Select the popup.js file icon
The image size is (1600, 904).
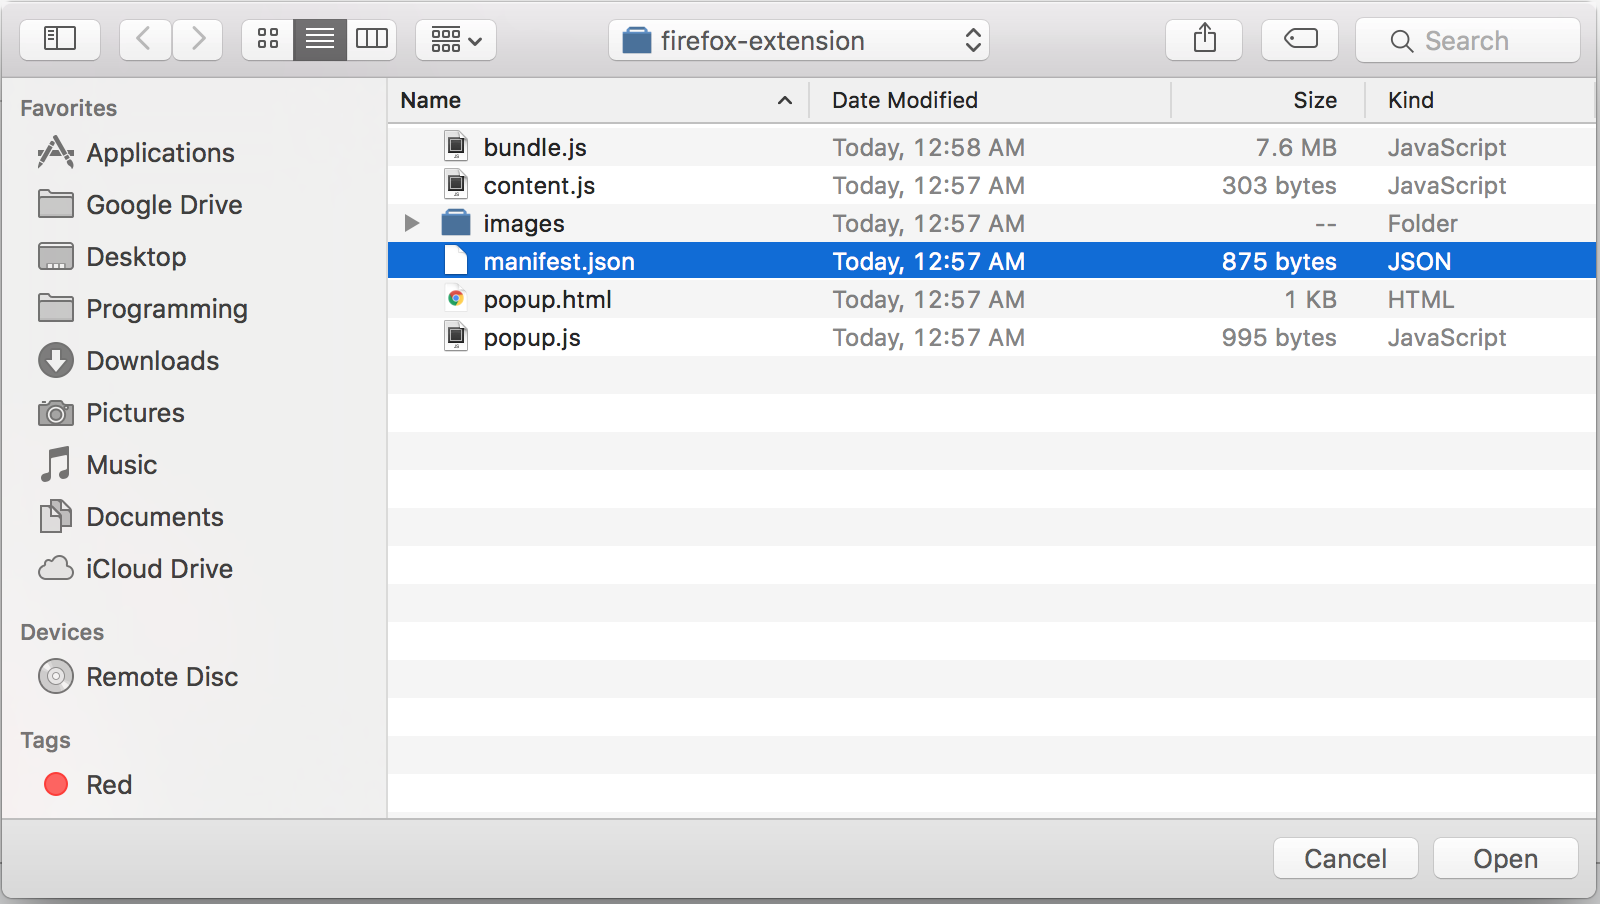[456, 337]
